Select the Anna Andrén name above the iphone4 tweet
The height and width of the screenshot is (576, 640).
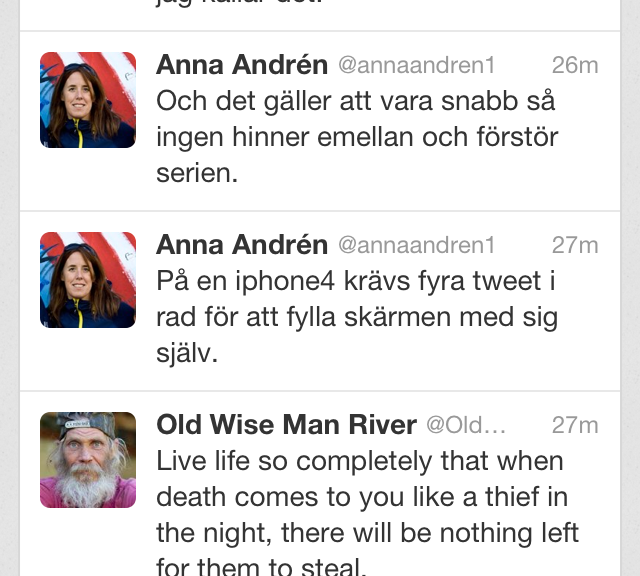[x=242, y=245]
